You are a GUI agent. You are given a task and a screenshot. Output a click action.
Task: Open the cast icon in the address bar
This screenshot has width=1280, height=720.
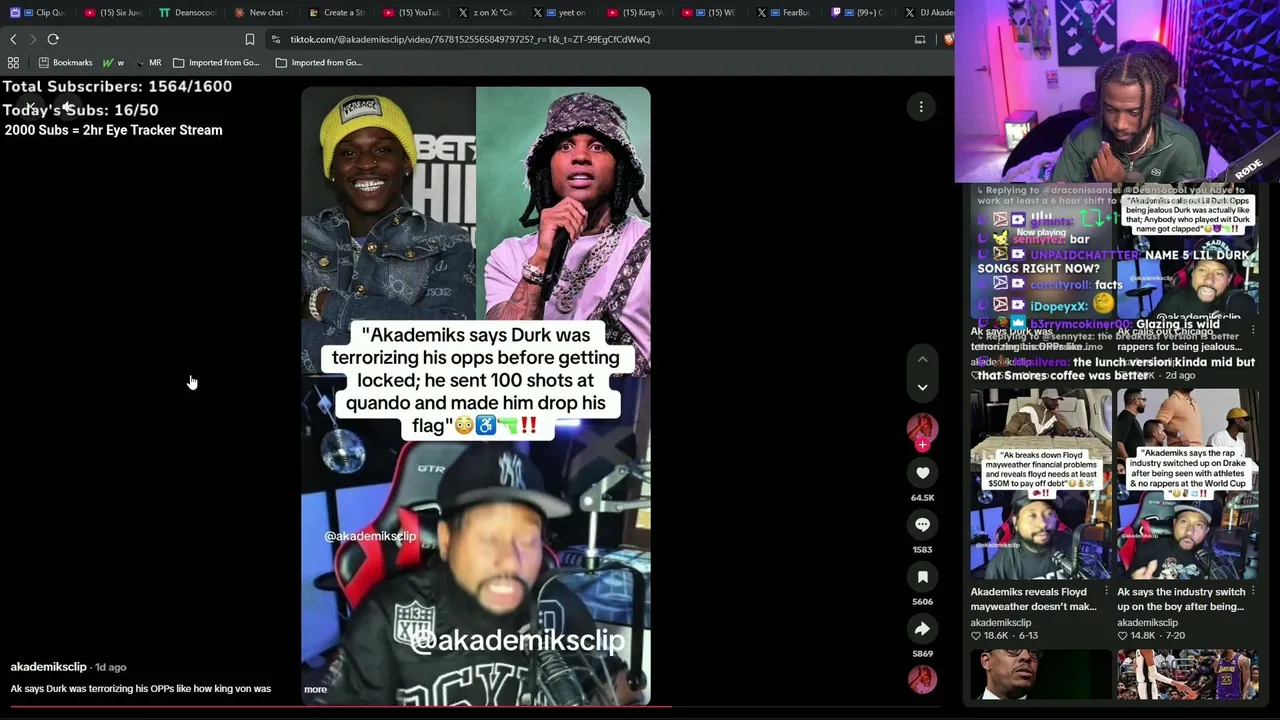point(920,39)
